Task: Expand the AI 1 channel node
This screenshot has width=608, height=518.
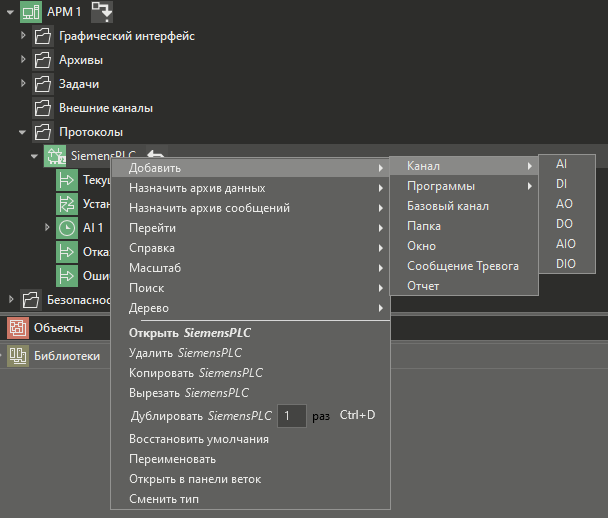Action: pyautogui.click(x=47, y=227)
